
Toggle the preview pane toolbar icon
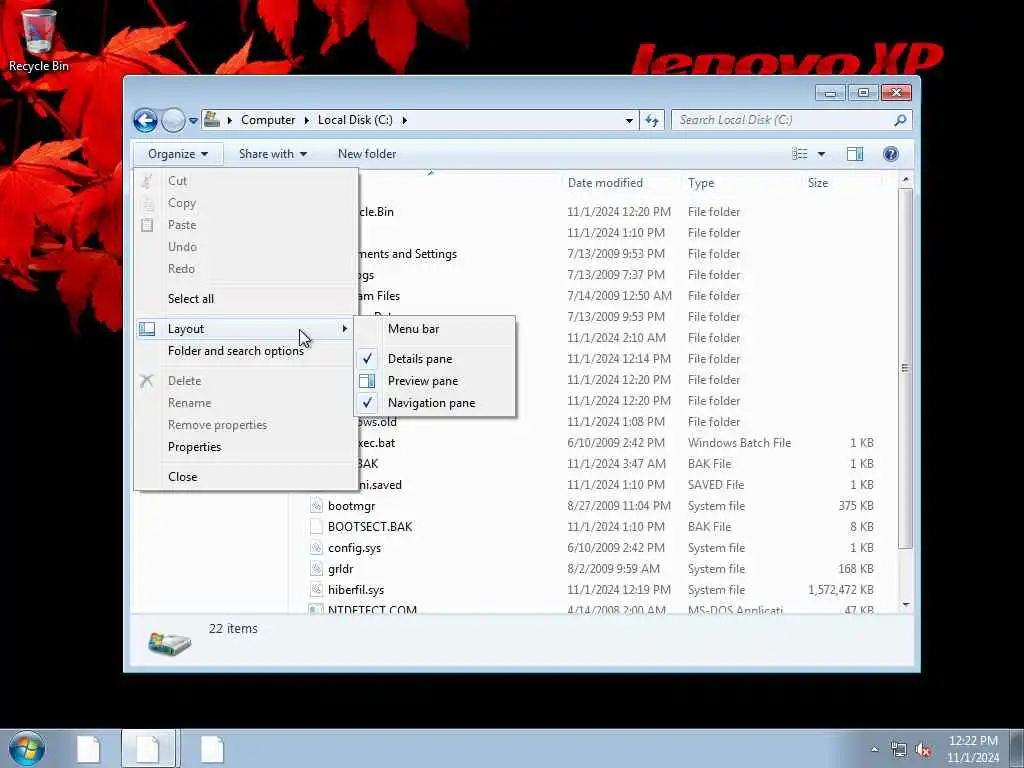coord(855,154)
